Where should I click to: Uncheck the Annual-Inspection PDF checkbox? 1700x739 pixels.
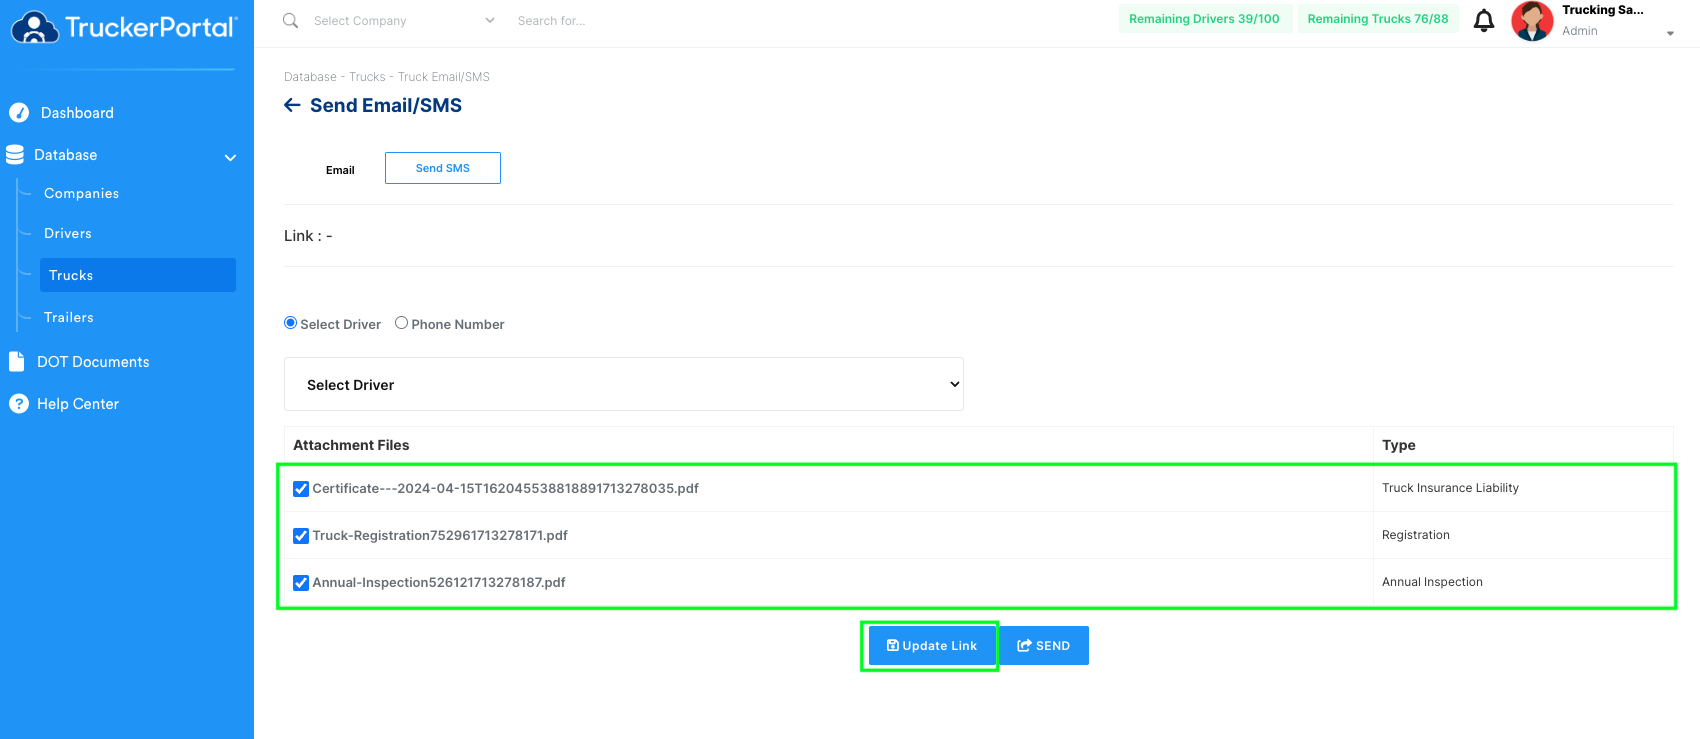pos(301,583)
